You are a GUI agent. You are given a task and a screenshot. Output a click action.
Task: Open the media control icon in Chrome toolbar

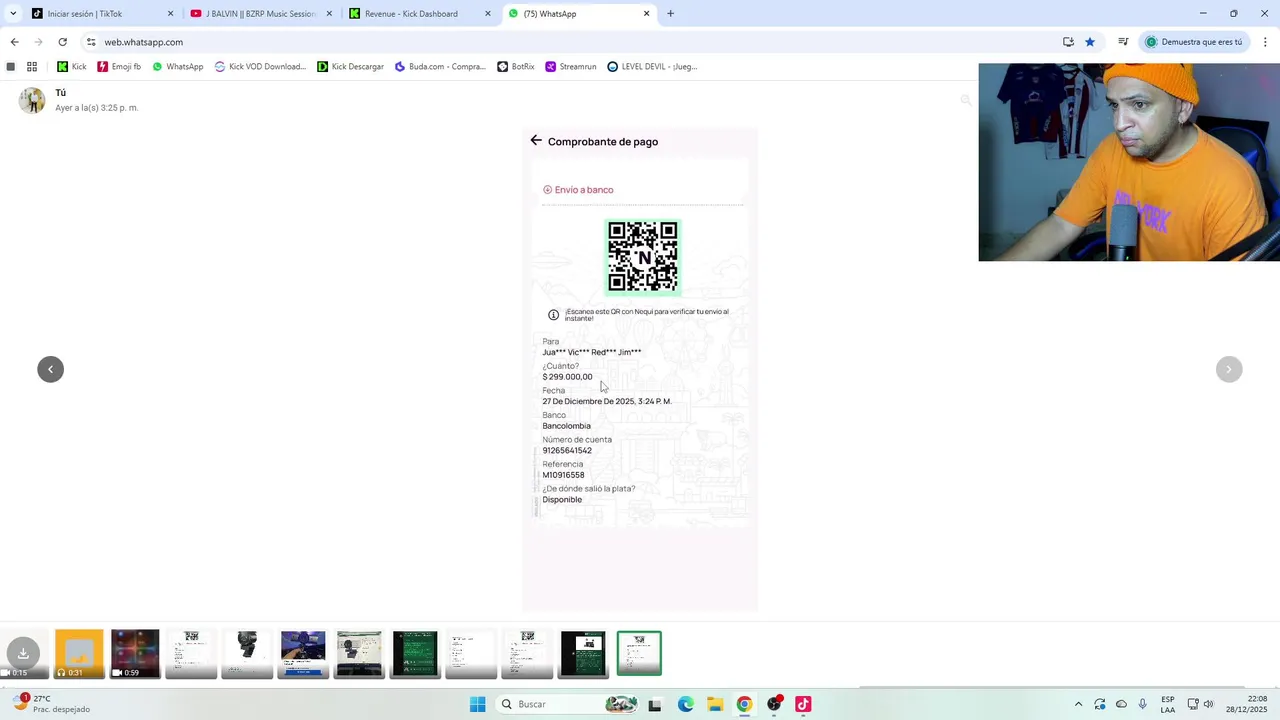1123,42
